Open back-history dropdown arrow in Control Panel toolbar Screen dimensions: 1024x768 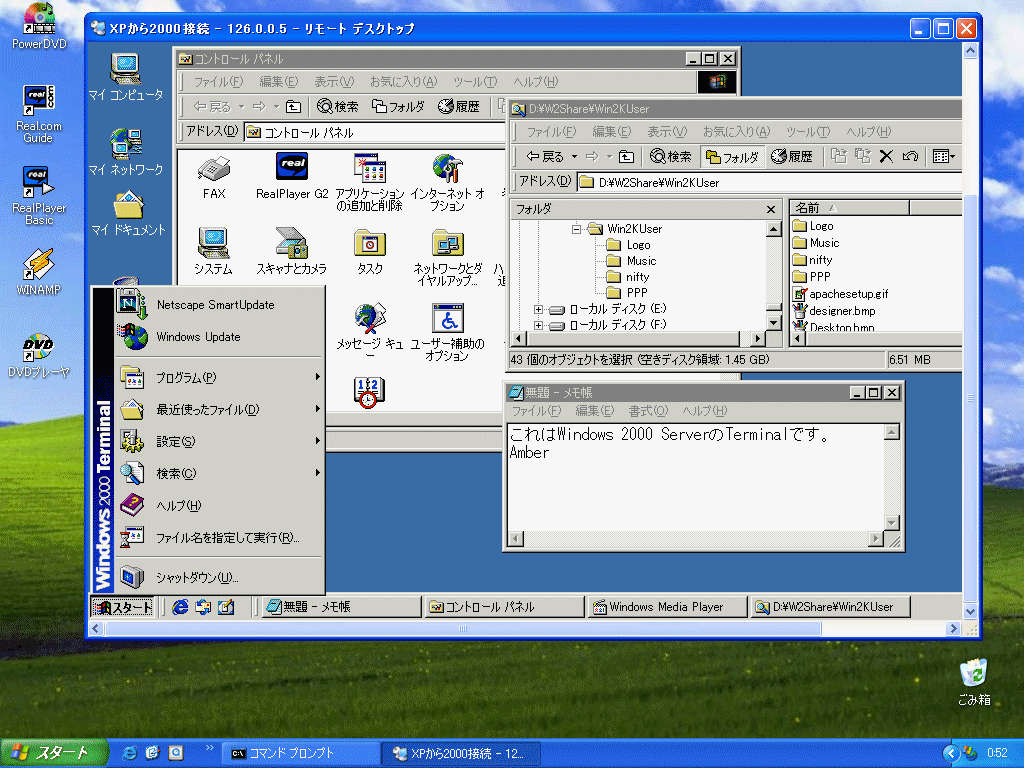[x=242, y=106]
